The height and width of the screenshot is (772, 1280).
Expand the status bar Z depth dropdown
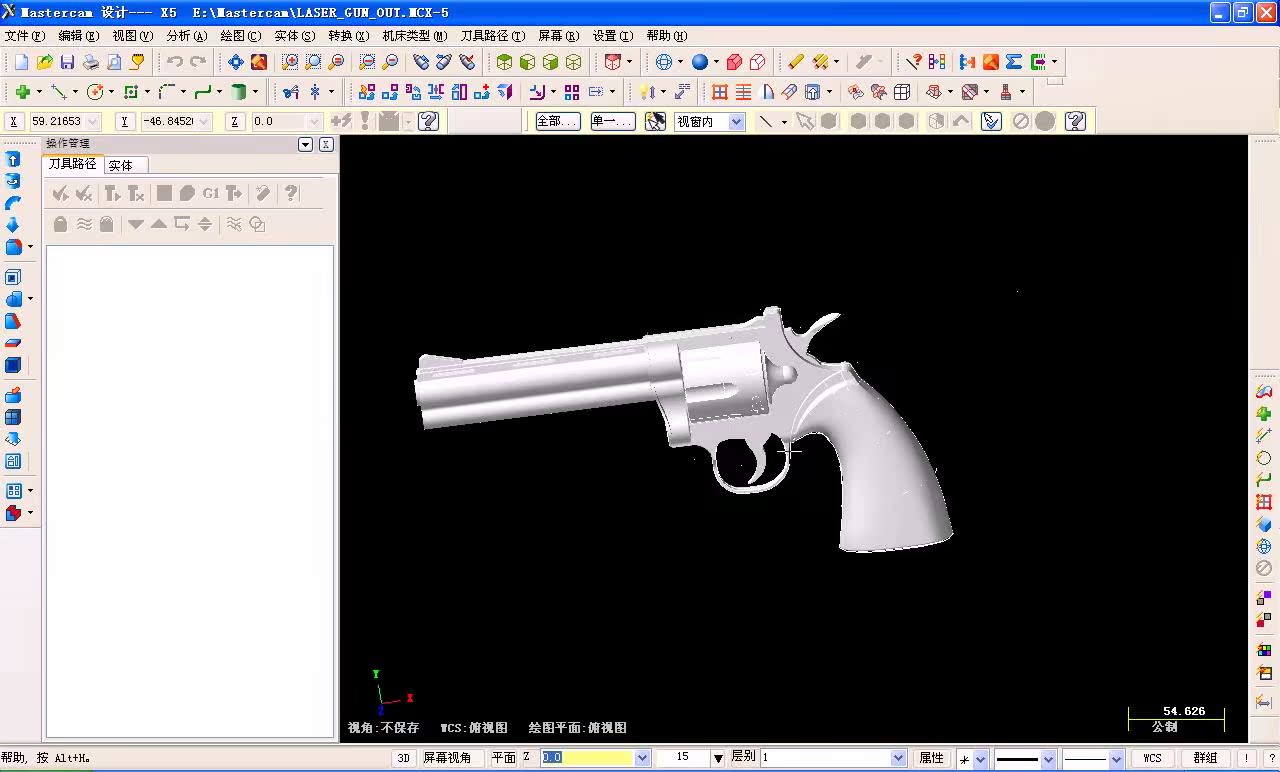(642, 758)
